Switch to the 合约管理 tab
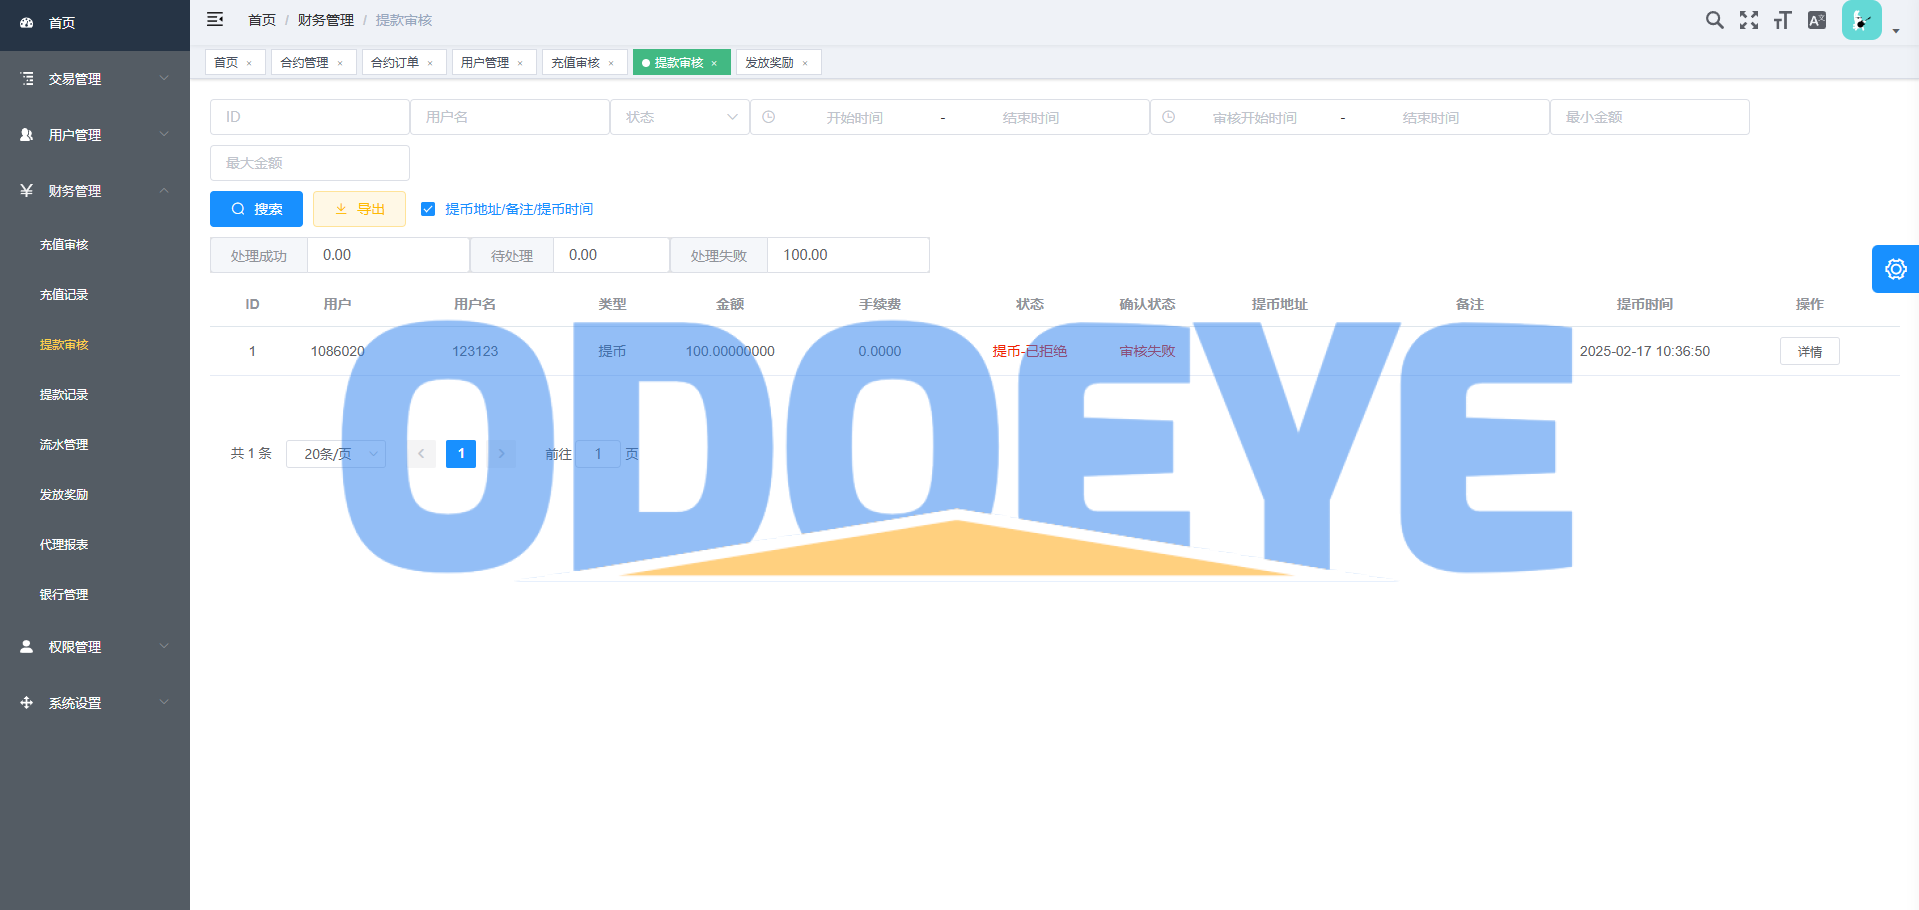Viewport: 1919px width, 910px height. tap(304, 63)
